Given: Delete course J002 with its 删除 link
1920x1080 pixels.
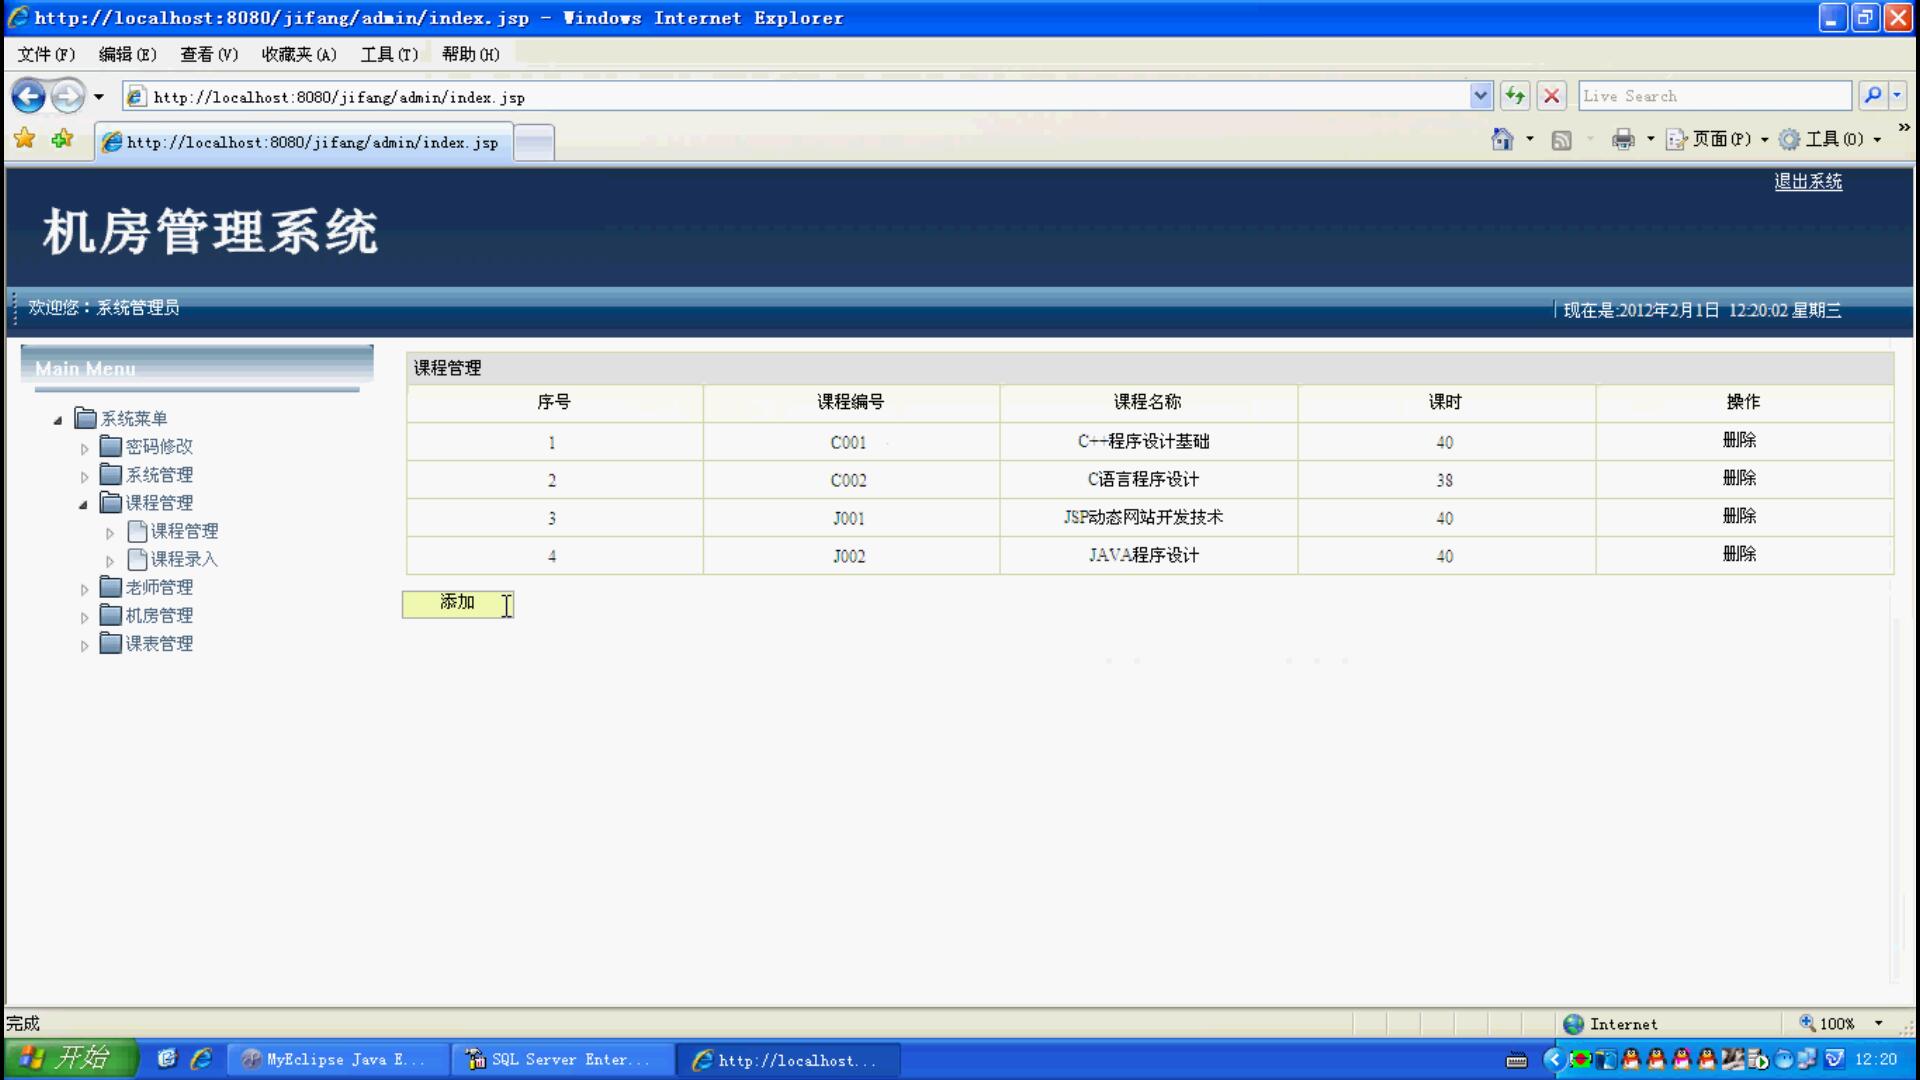Looking at the screenshot, I should [1740, 554].
